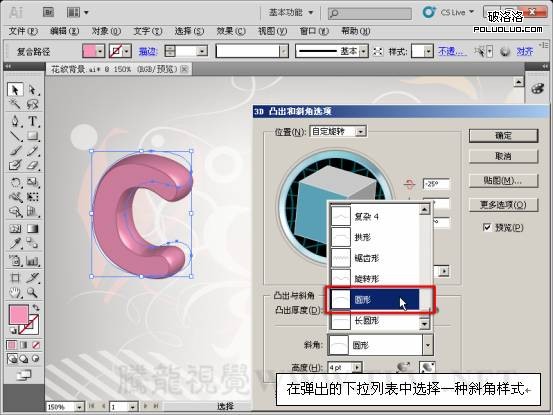Click the 贴图(M)... map art button

(x=503, y=181)
